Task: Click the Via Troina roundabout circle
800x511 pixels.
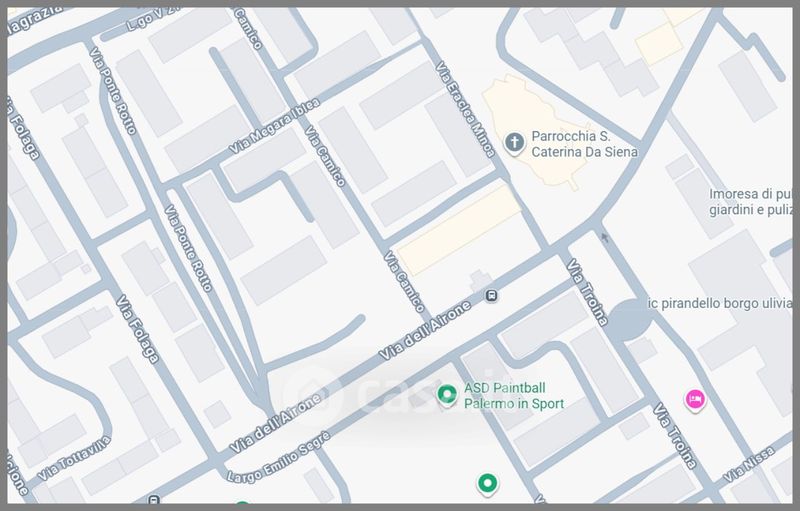Action: (x=628, y=321)
